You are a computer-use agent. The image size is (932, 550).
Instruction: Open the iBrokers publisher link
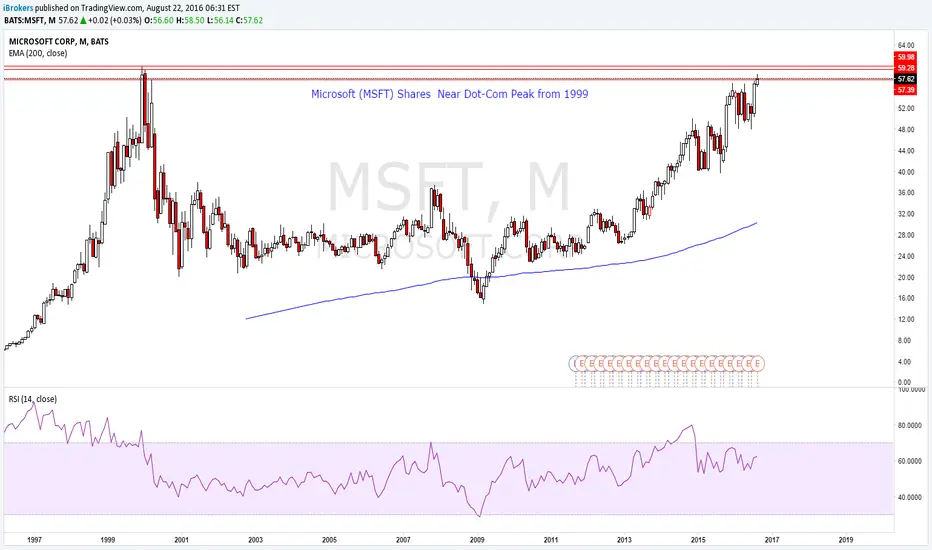click(18, 8)
